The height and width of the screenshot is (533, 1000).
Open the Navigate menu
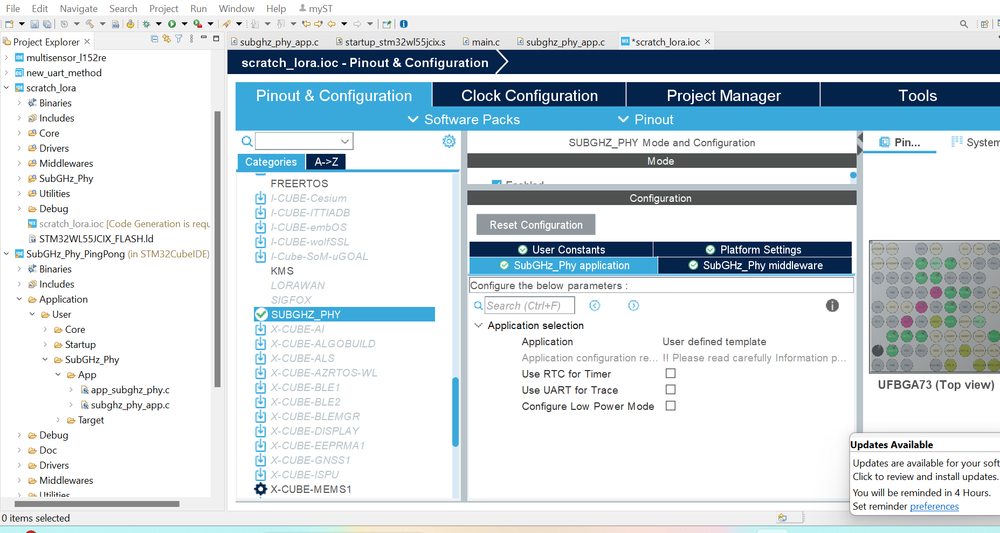click(x=78, y=8)
